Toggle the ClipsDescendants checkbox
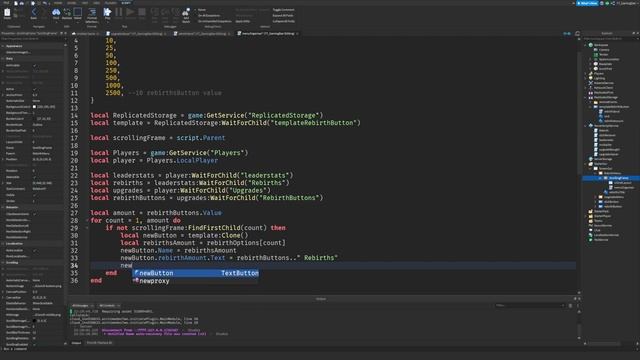This screenshot has width=640, height=360. (34, 214)
